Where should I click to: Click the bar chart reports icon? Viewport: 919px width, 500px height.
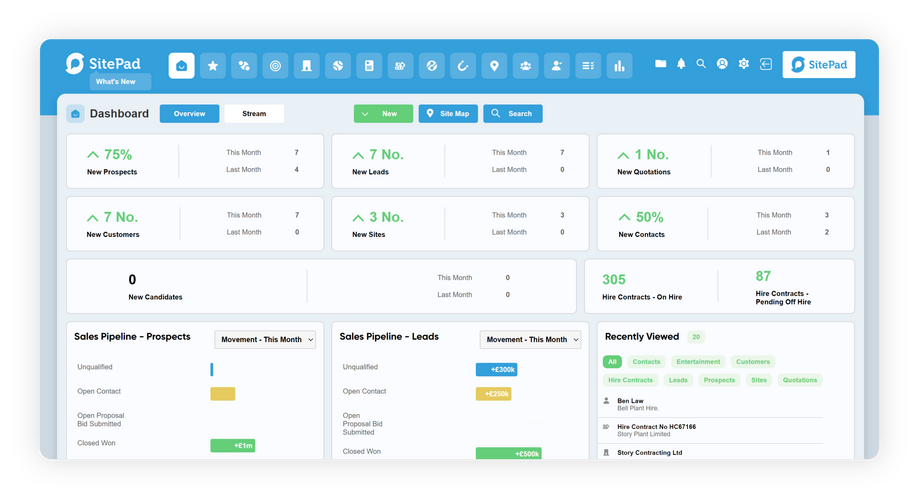pos(619,66)
